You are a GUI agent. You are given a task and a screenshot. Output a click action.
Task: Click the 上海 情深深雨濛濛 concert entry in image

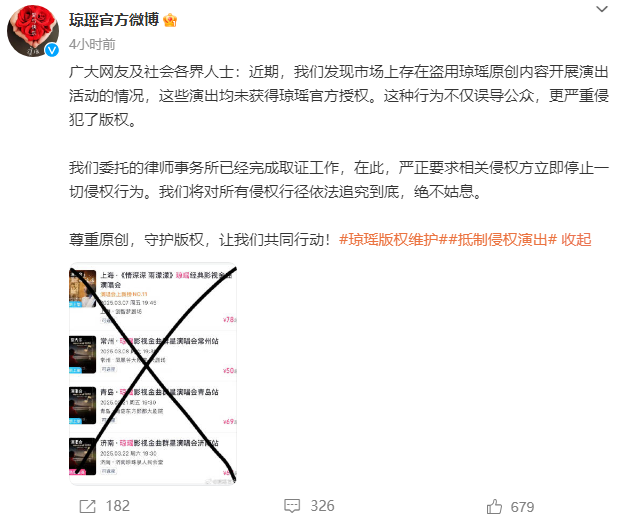coord(153,297)
